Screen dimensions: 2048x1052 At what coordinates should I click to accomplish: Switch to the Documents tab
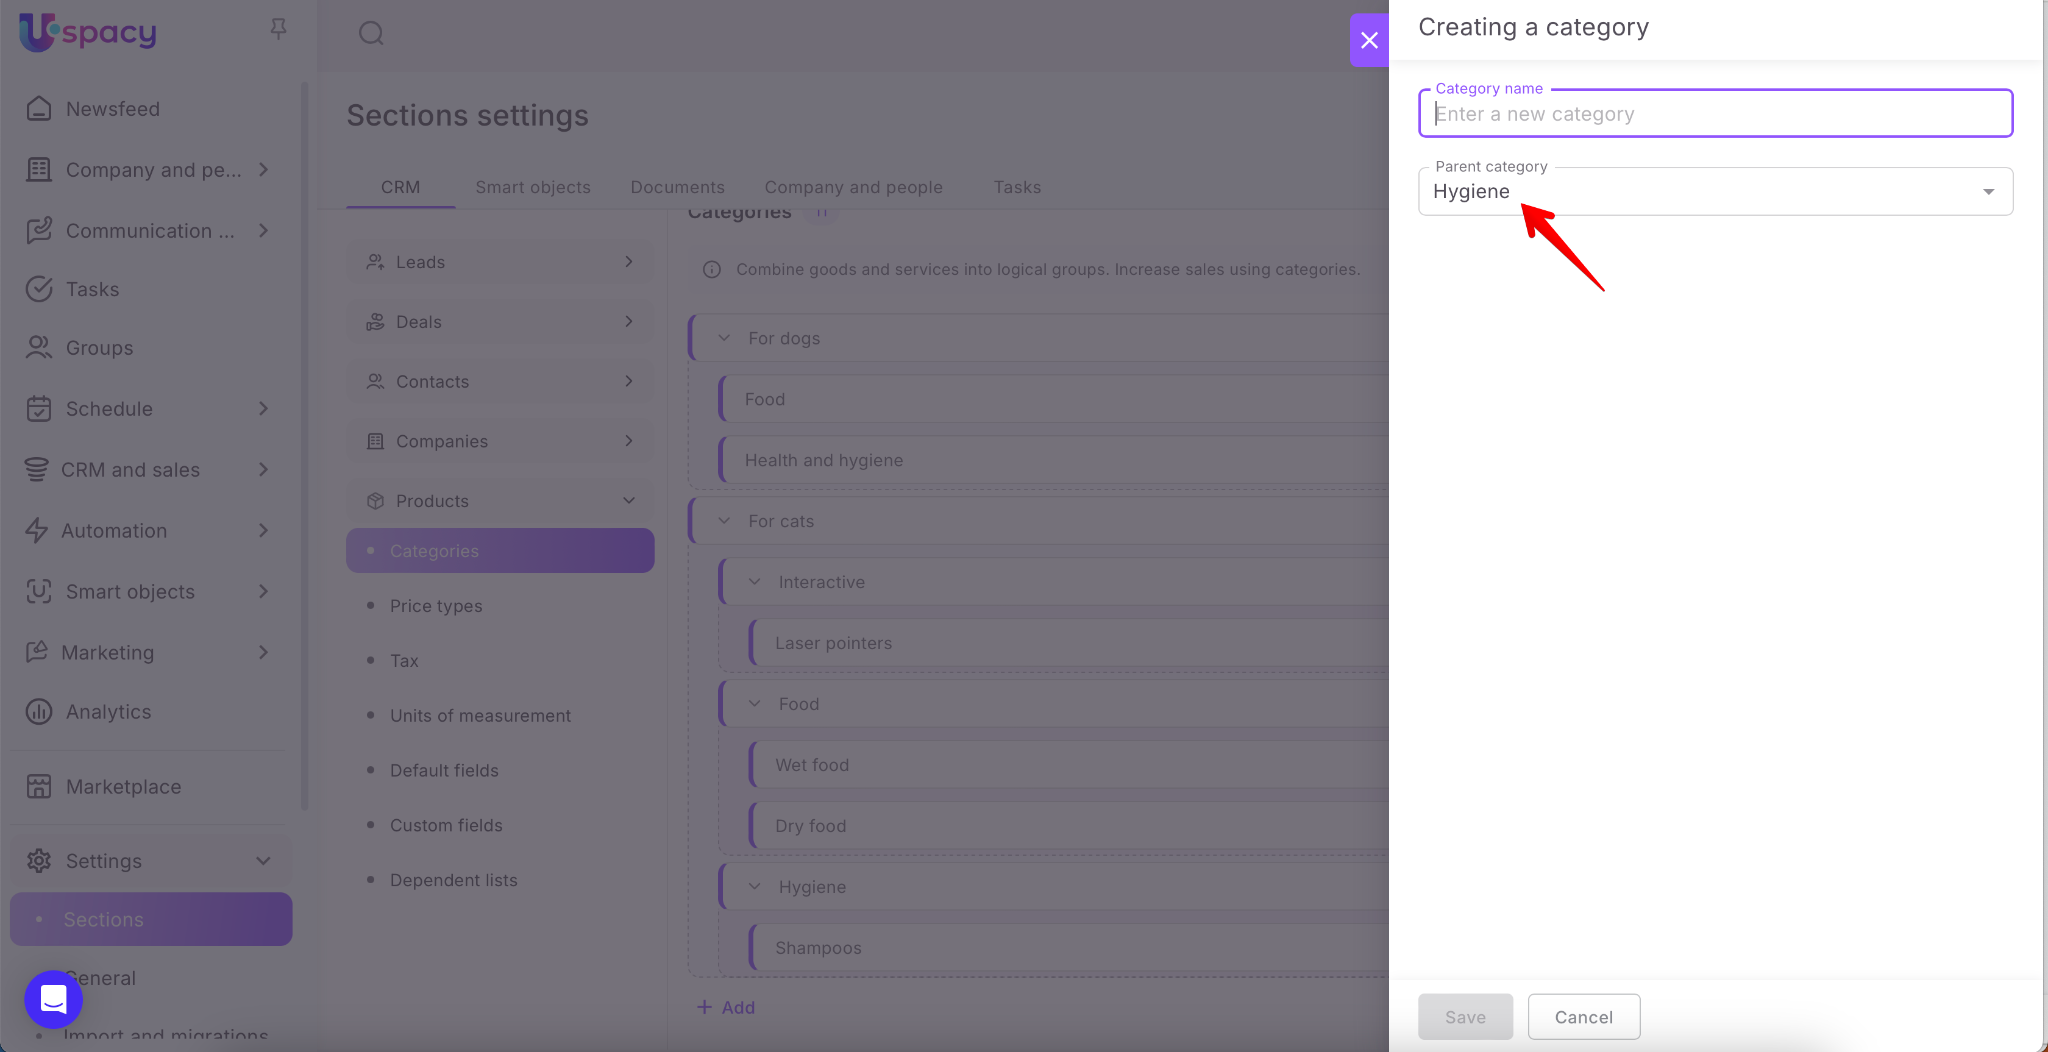(x=677, y=187)
